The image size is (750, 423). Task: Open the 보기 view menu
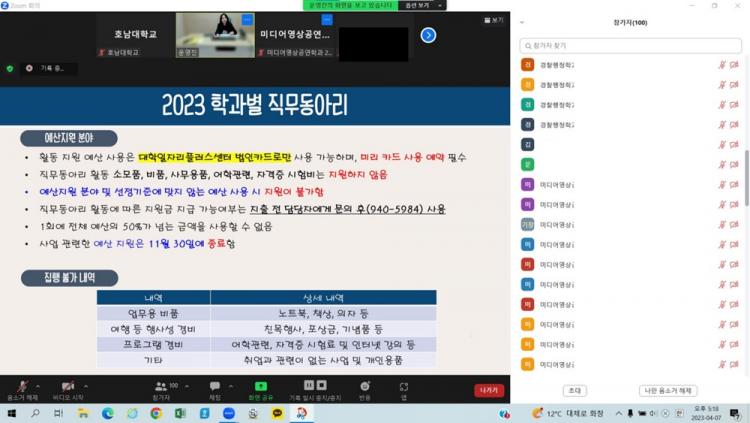(494, 19)
